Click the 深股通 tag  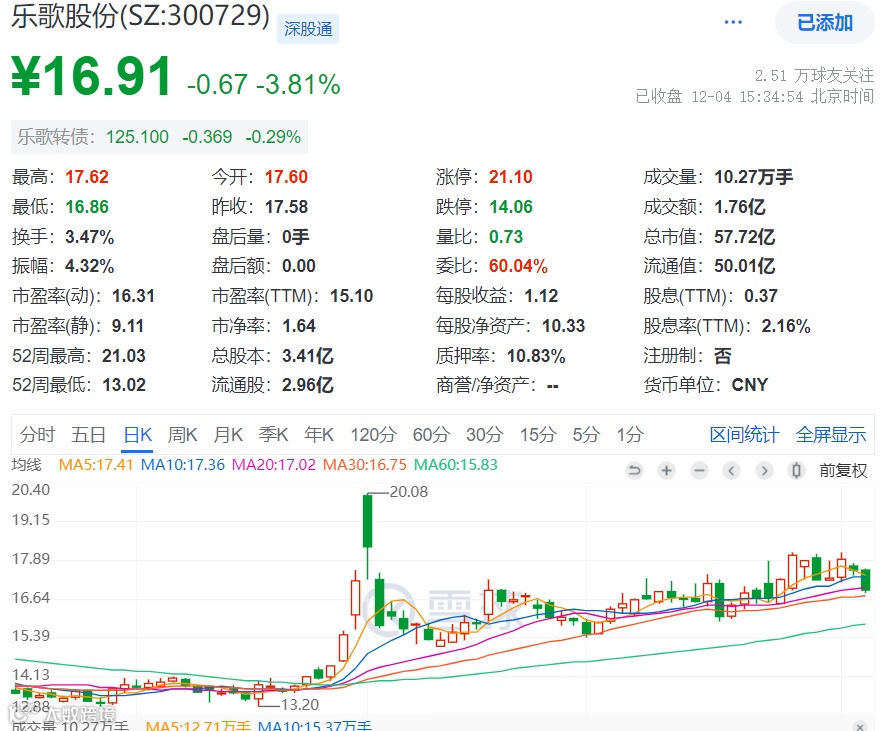tap(308, 29)
